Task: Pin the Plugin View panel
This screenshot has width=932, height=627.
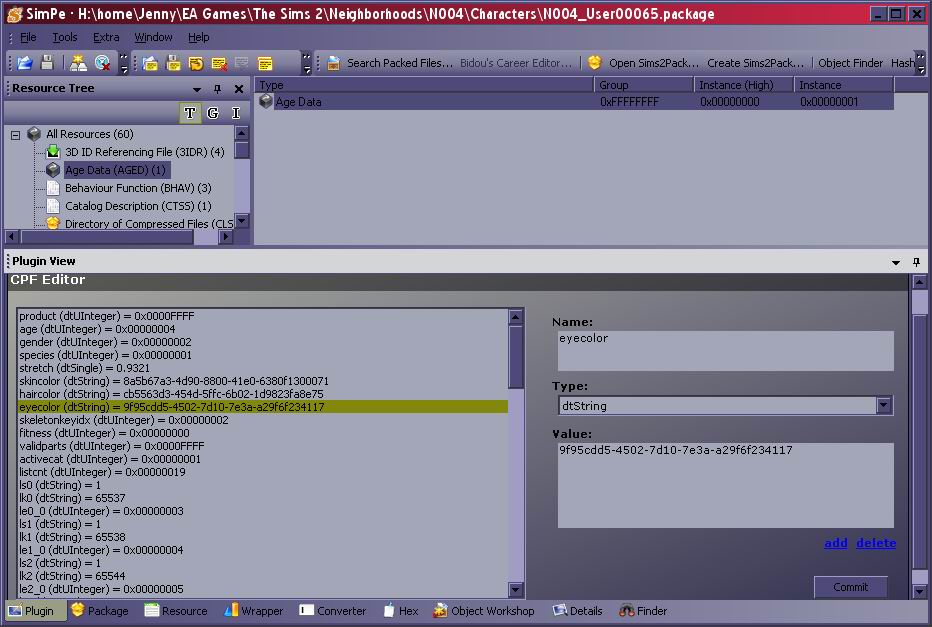Action: (916, 261)
